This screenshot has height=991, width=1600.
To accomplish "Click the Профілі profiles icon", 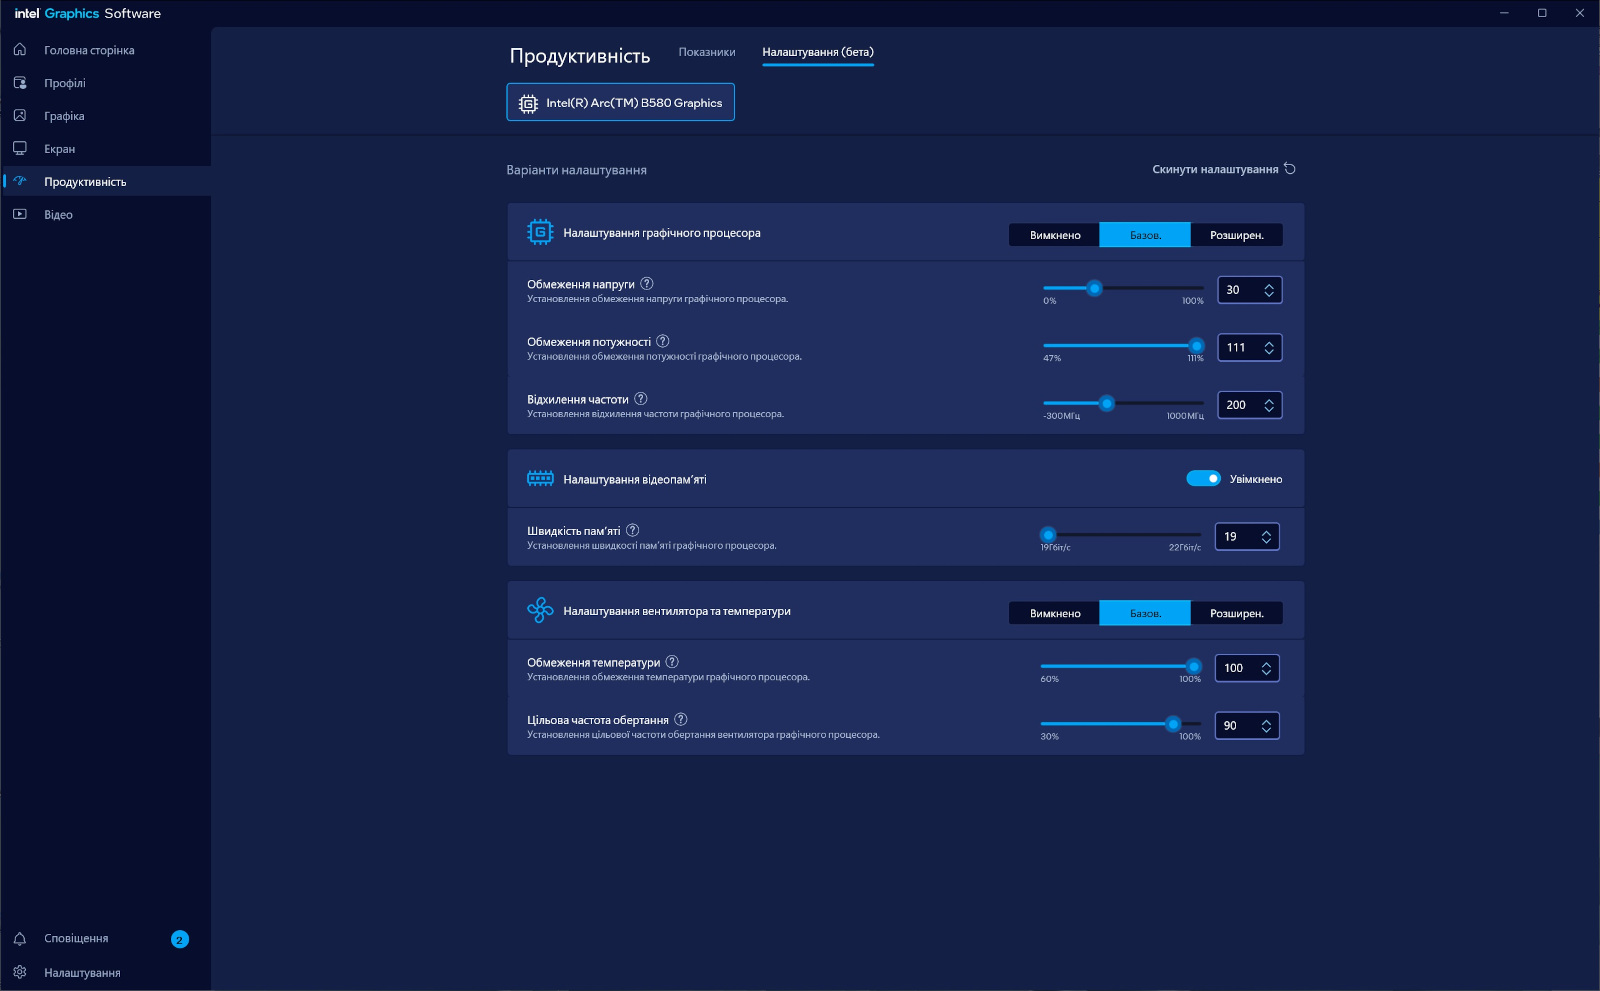I will [20, 83].
